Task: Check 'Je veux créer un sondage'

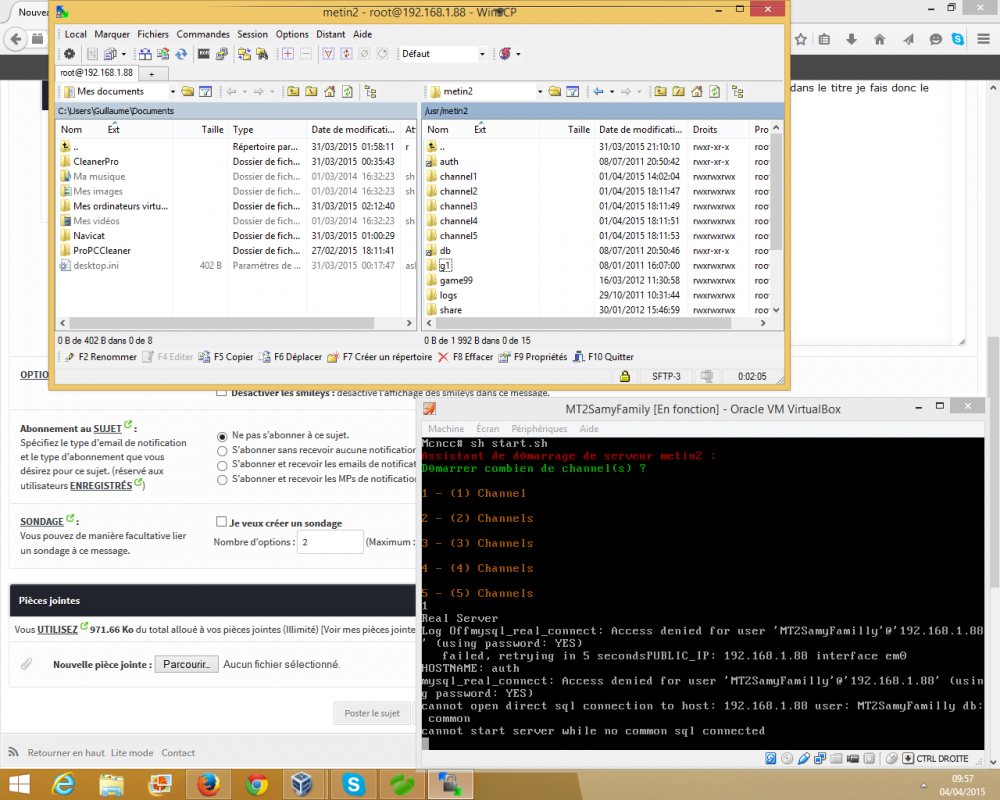Action: click(221, 522)
